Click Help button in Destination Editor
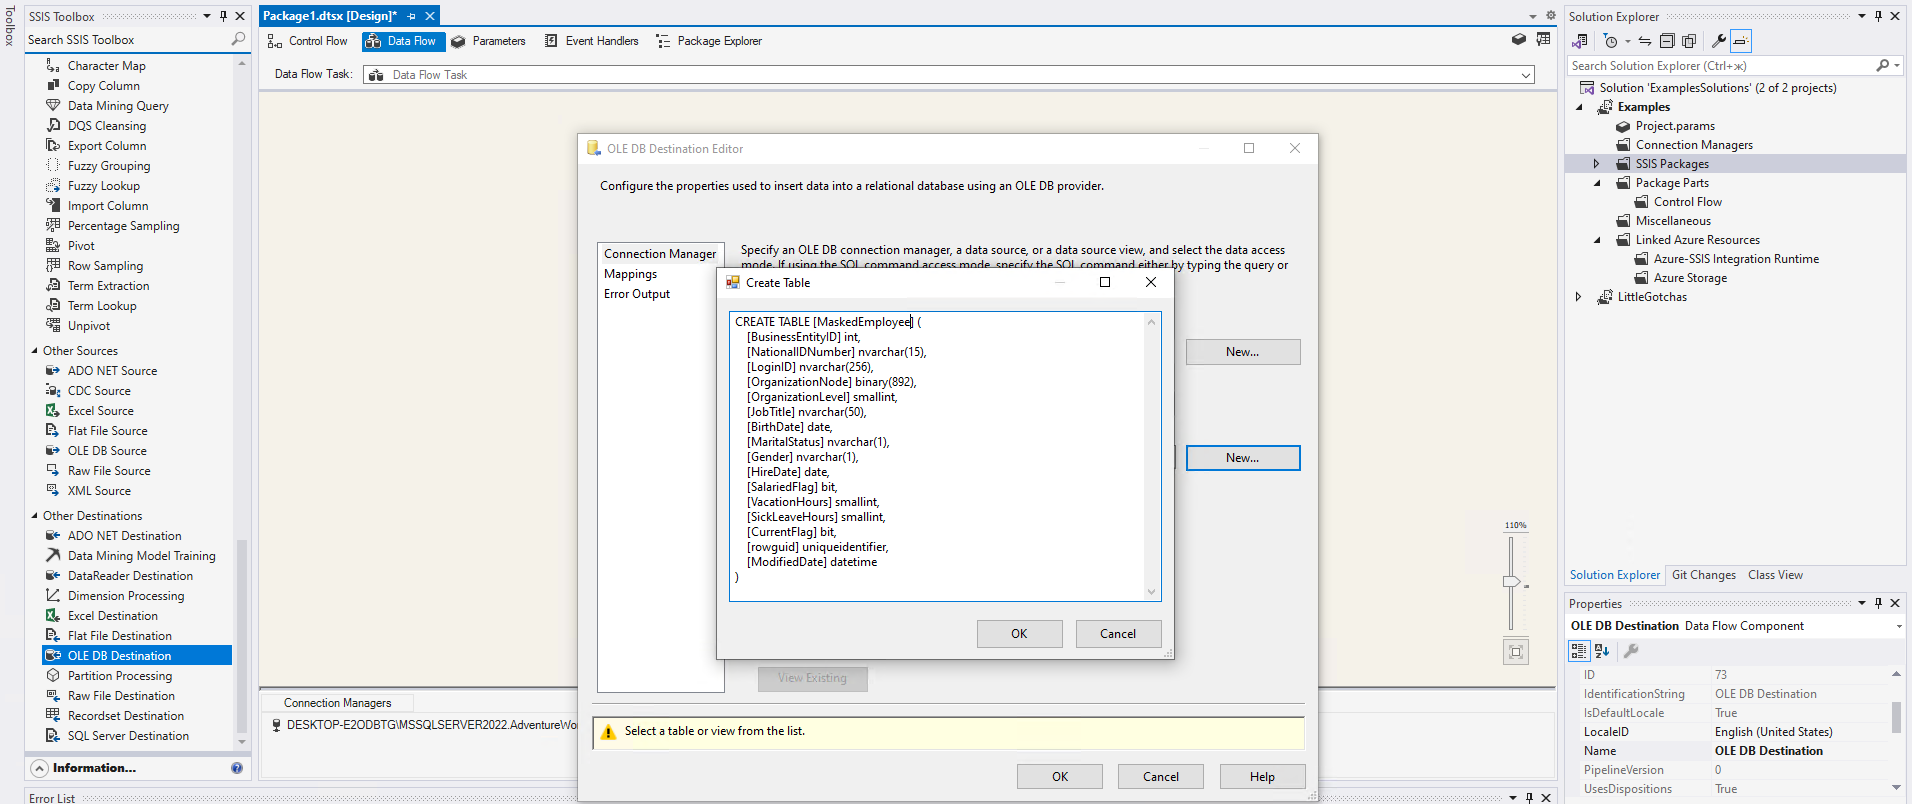Screen dimensions: 1912x804 point(1262,777)
